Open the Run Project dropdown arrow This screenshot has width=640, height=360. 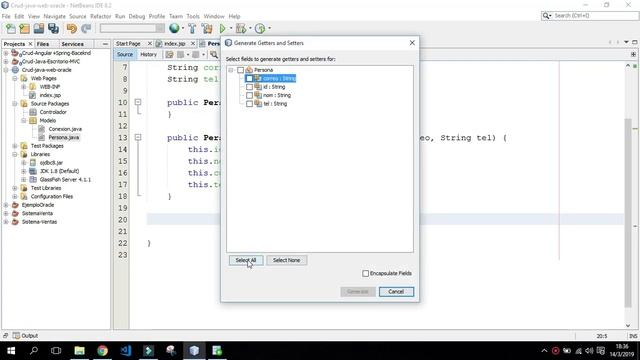point(231,29)
